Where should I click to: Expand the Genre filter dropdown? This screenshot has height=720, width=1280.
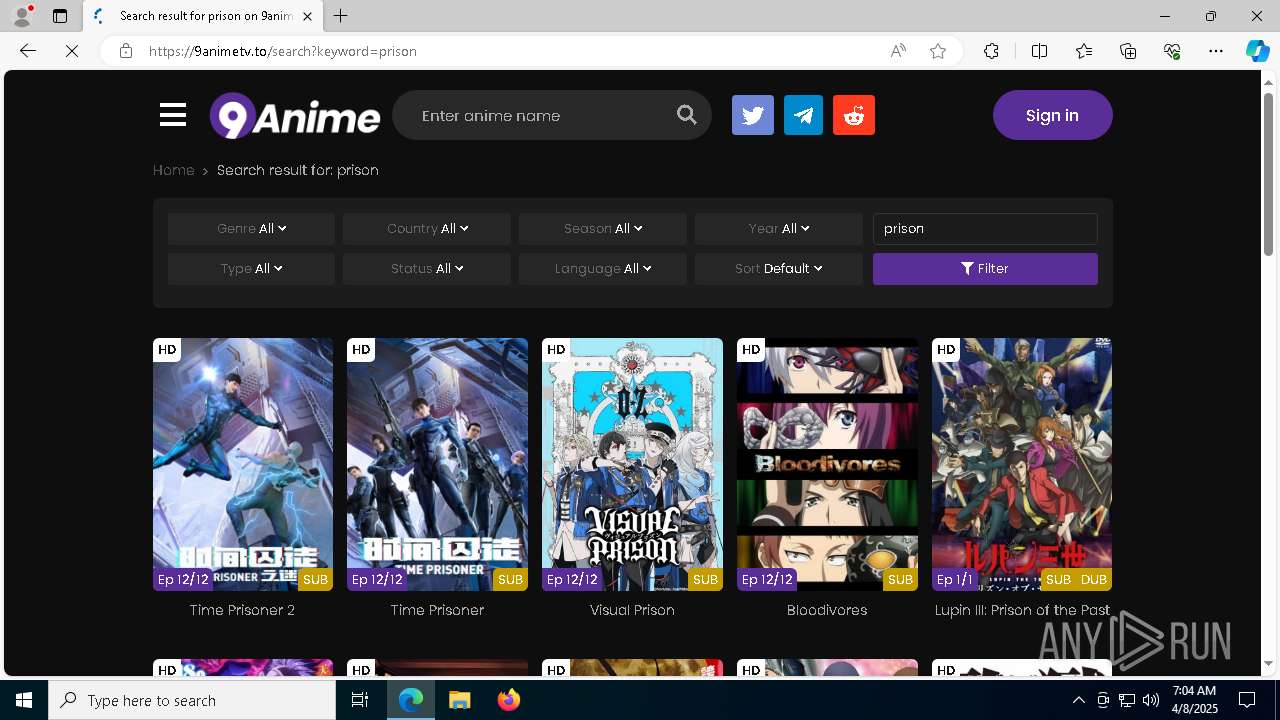coord(251,229)
